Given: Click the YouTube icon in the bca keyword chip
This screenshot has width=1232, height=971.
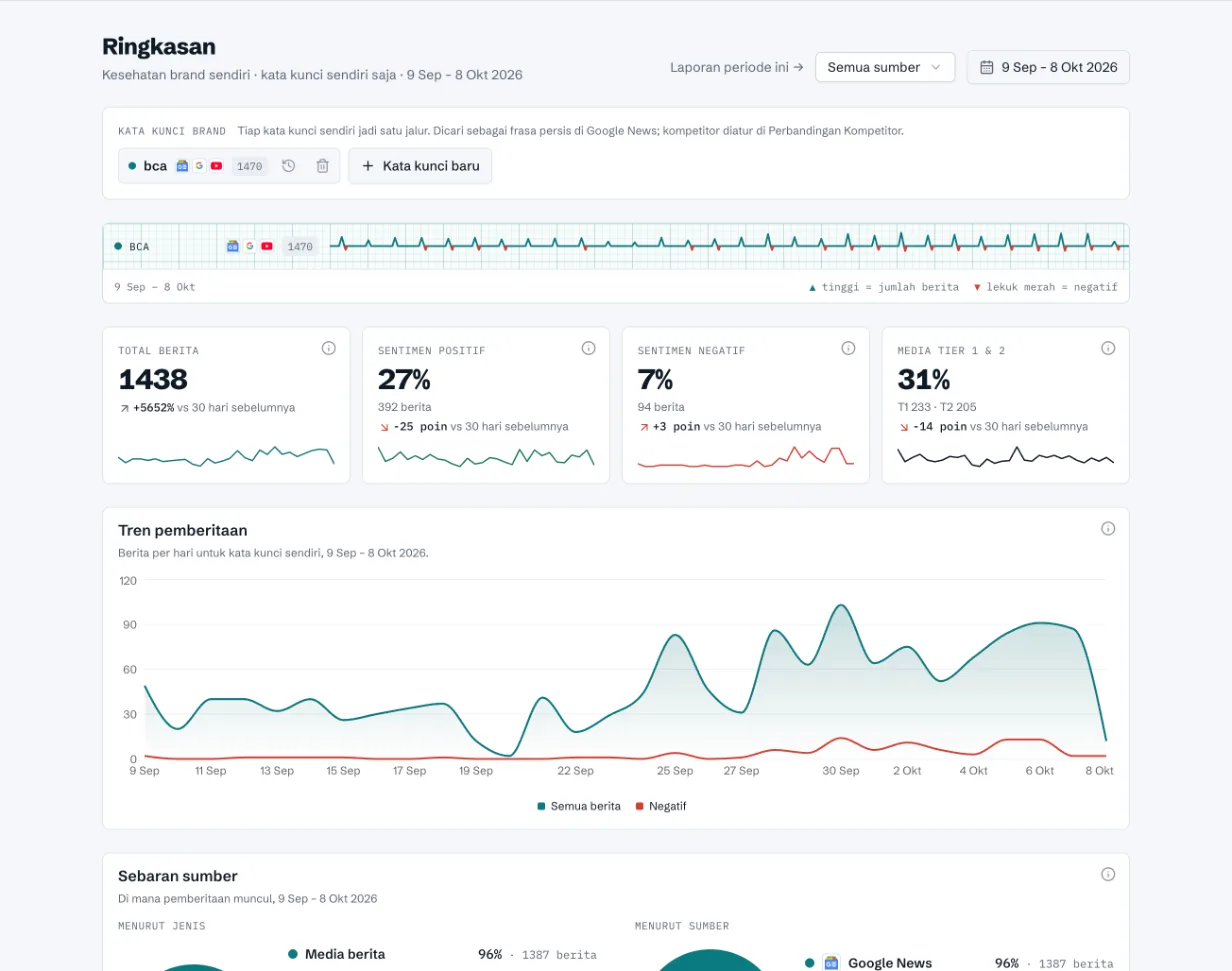Looking at the screenshot, I should (216, 166).
